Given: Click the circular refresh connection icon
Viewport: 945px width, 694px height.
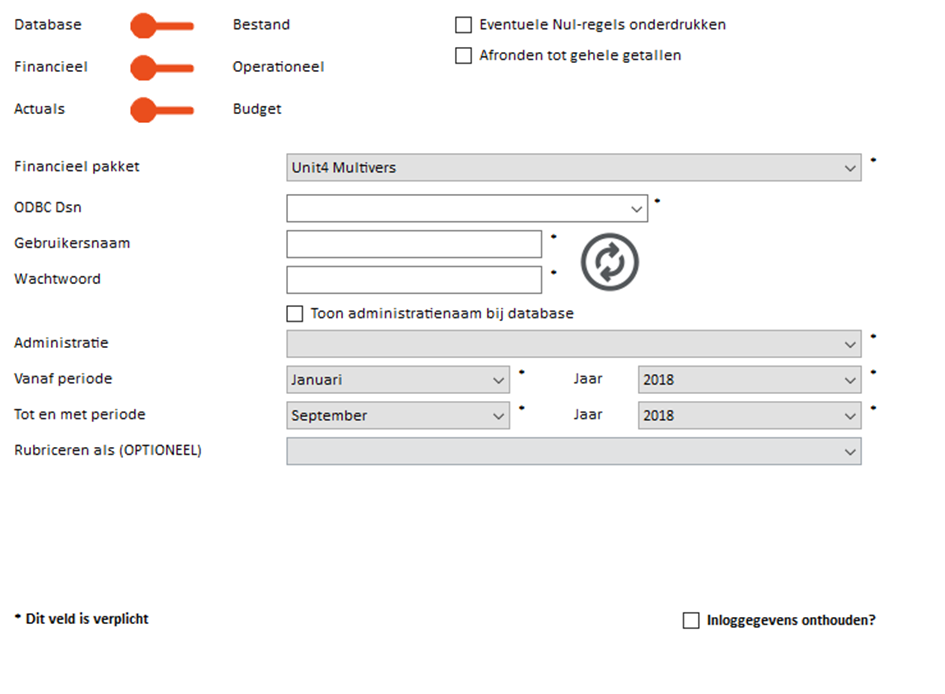Looking at the screenshot, I should (609, 262).
